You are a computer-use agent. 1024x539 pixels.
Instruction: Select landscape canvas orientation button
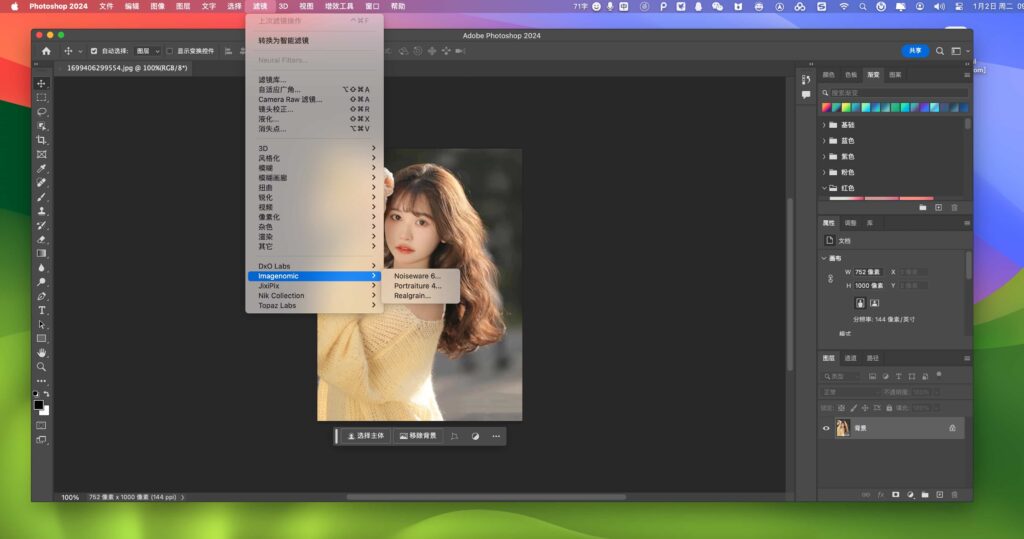point(874,303)
